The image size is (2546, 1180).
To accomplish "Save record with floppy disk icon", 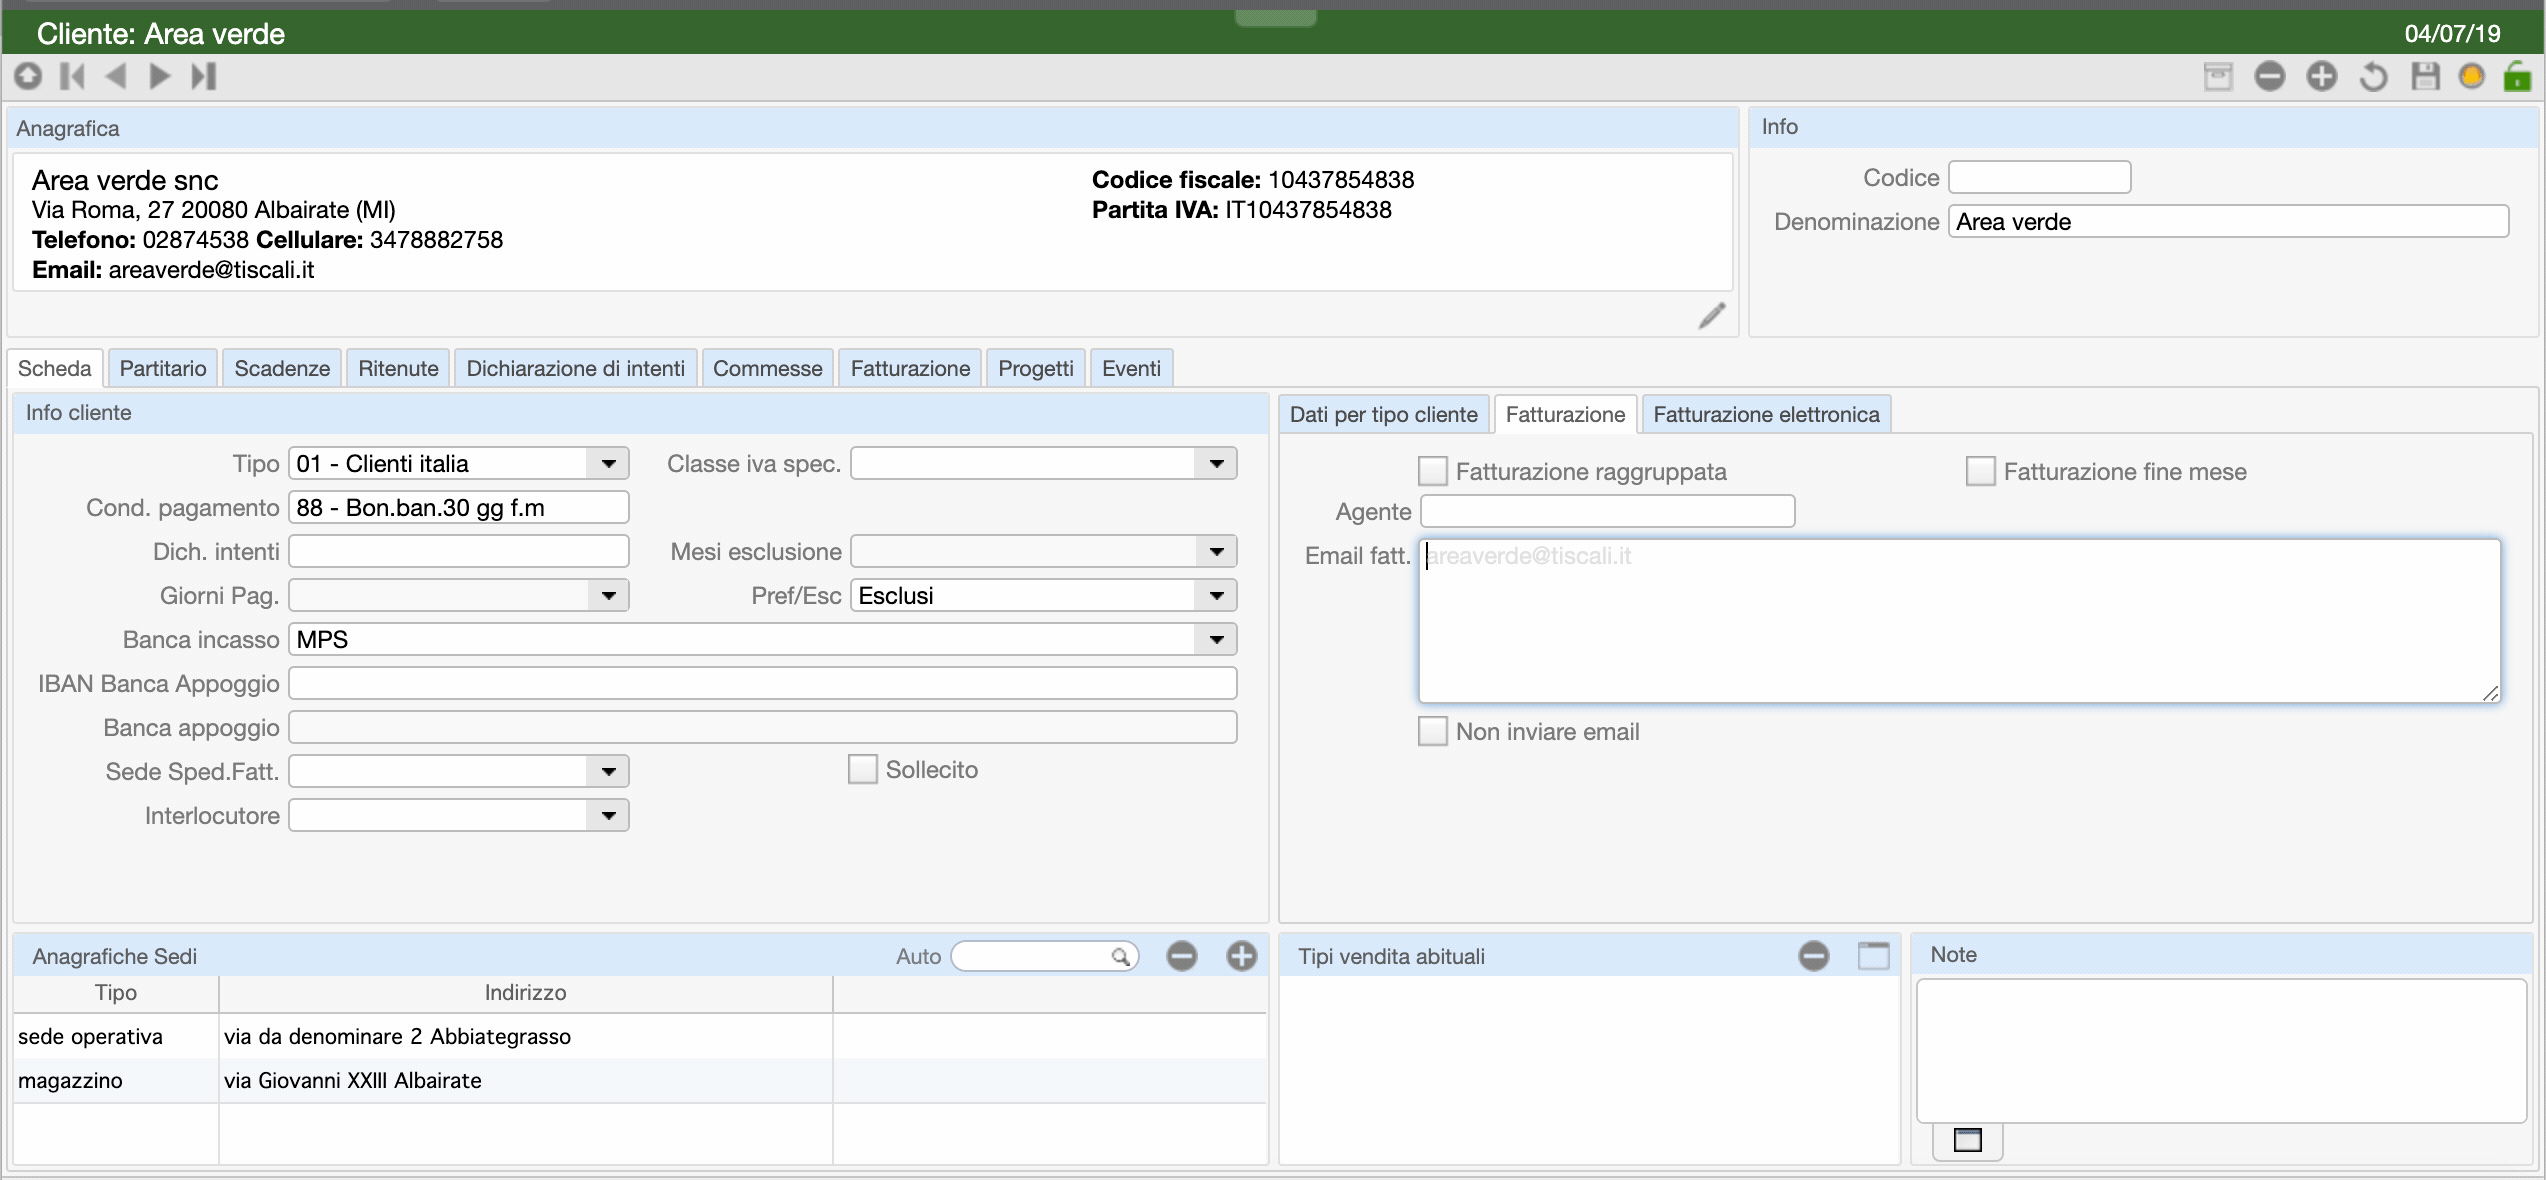I will tap(2425, 77).
